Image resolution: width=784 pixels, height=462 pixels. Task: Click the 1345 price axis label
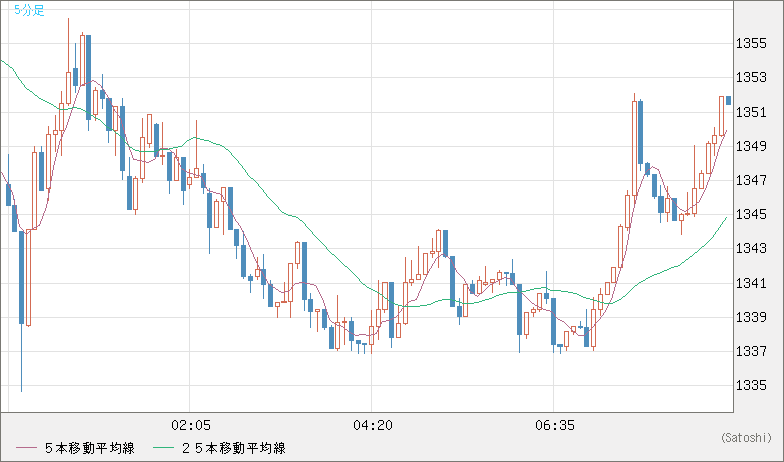point(751,214)
